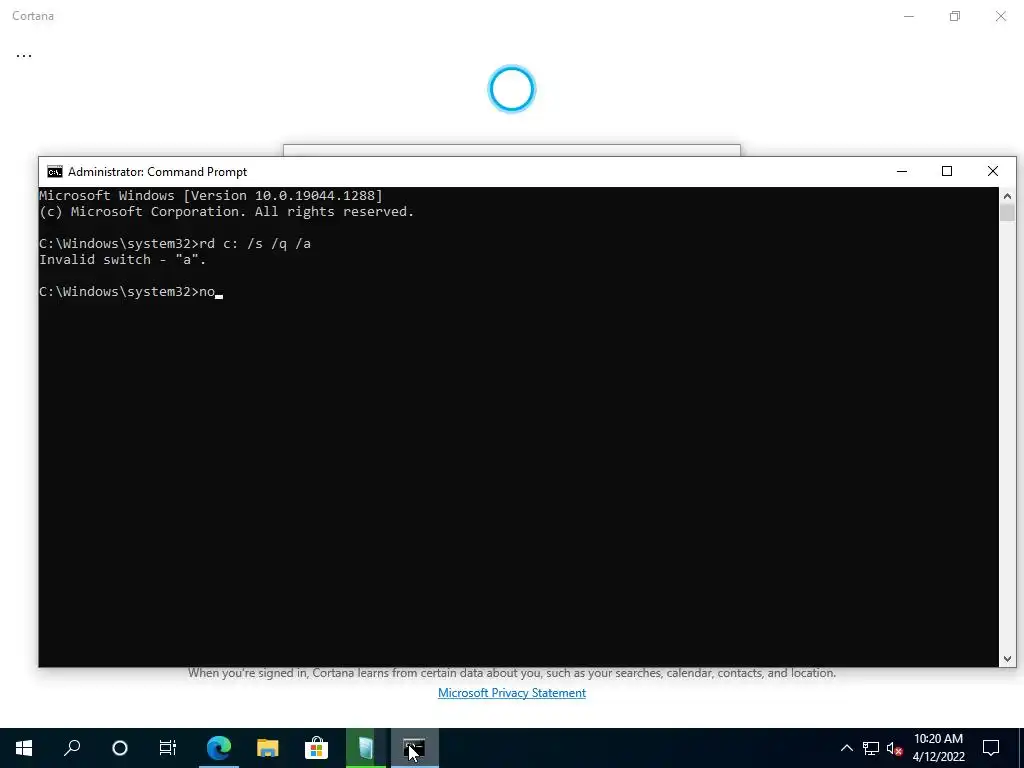Minimize the Command Prompt window
Image resolution: width=1024 pixels, height=768 pixels.
pyautogui.click(x=902, y=171)
